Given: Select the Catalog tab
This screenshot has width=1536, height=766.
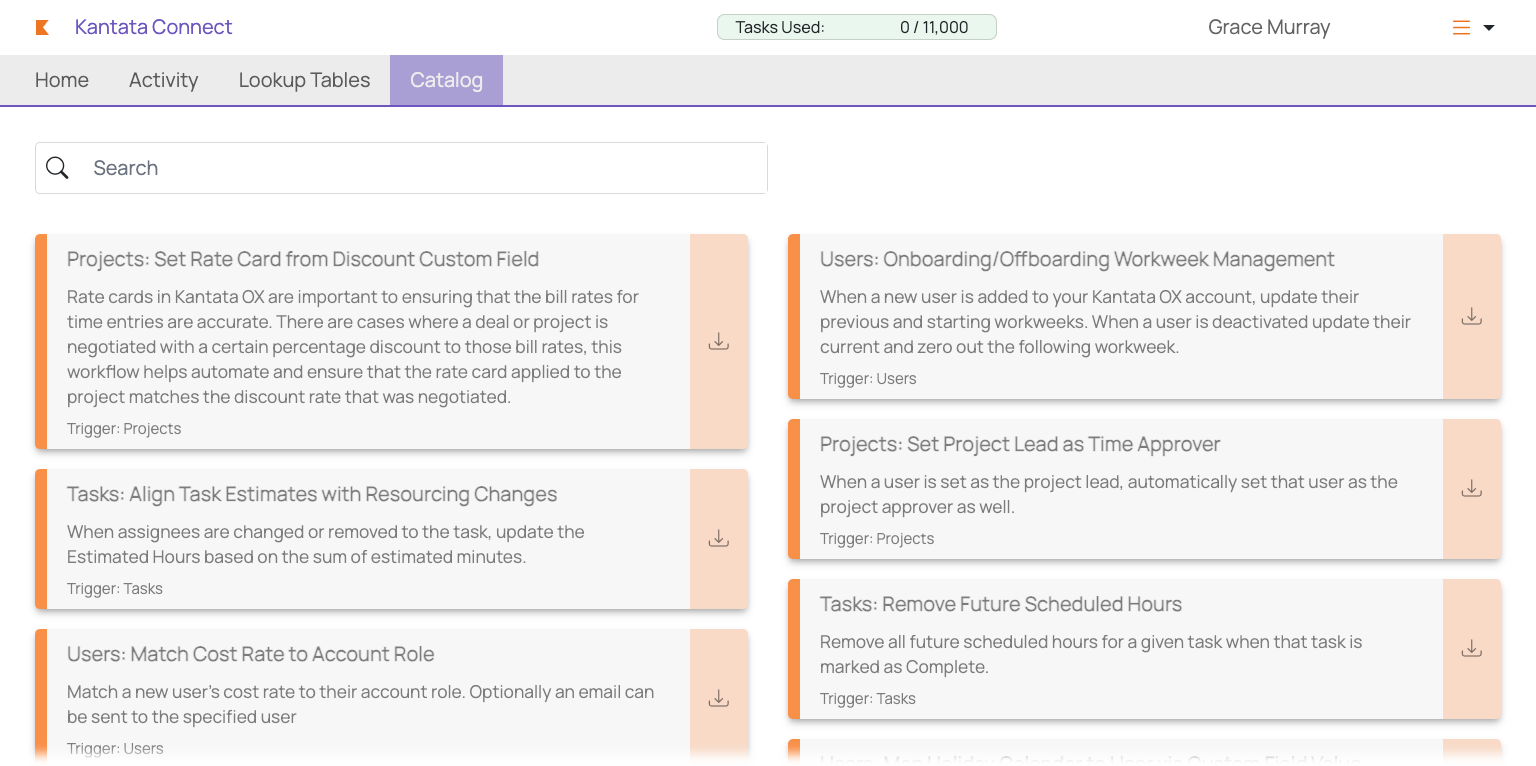Looking at the screenshot, I should (x=446, y=80).
